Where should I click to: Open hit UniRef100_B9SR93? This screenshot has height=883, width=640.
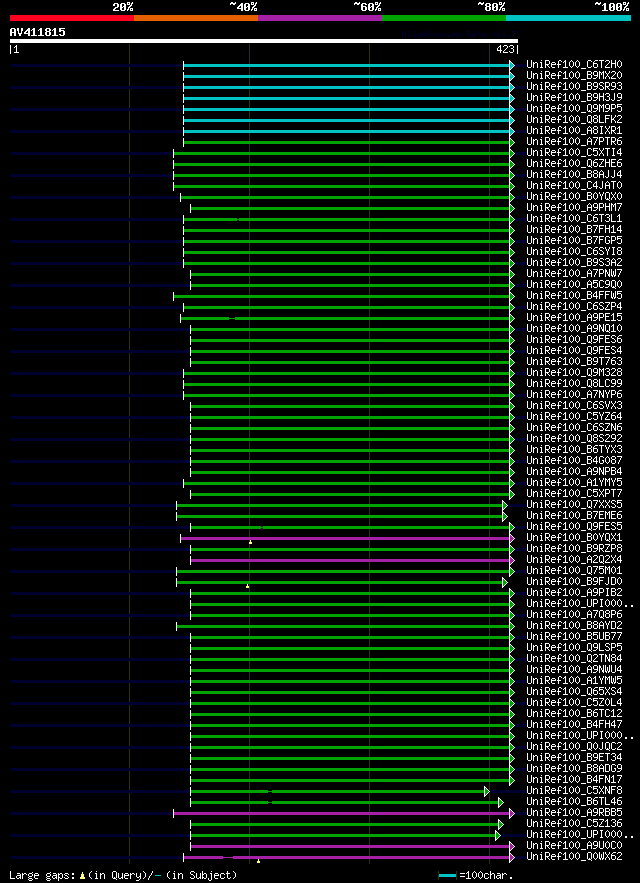click(x=574, y=87)
